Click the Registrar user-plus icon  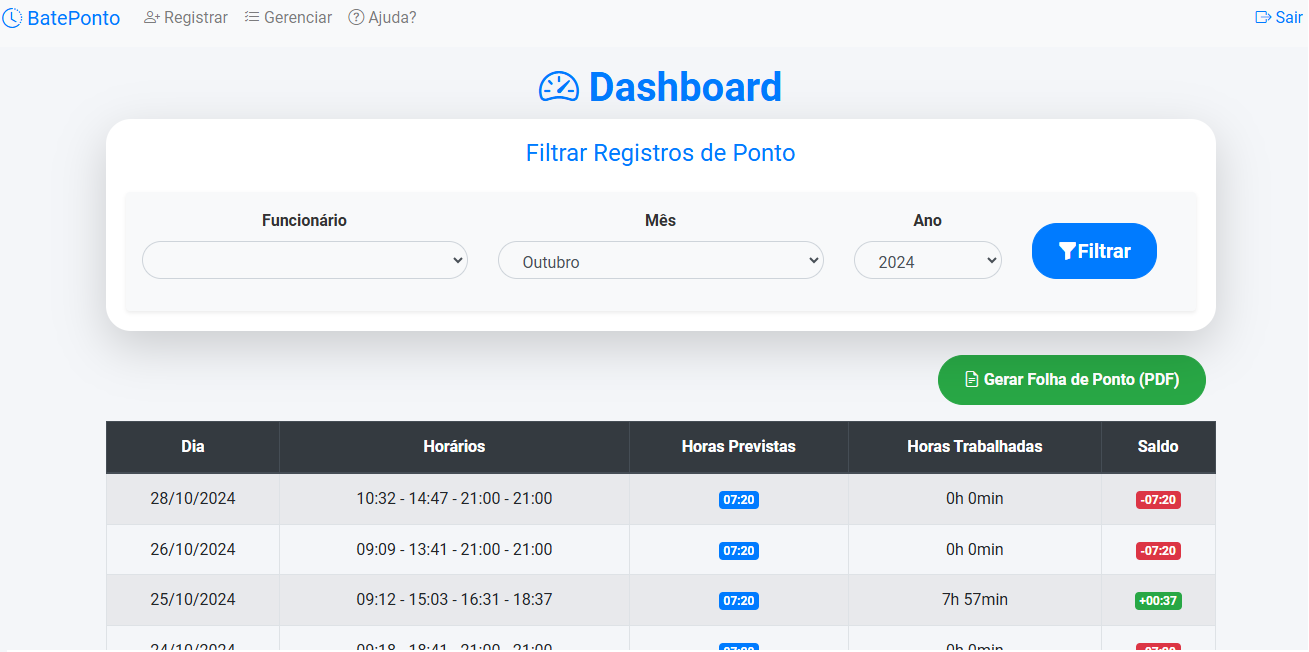[152, 18]
